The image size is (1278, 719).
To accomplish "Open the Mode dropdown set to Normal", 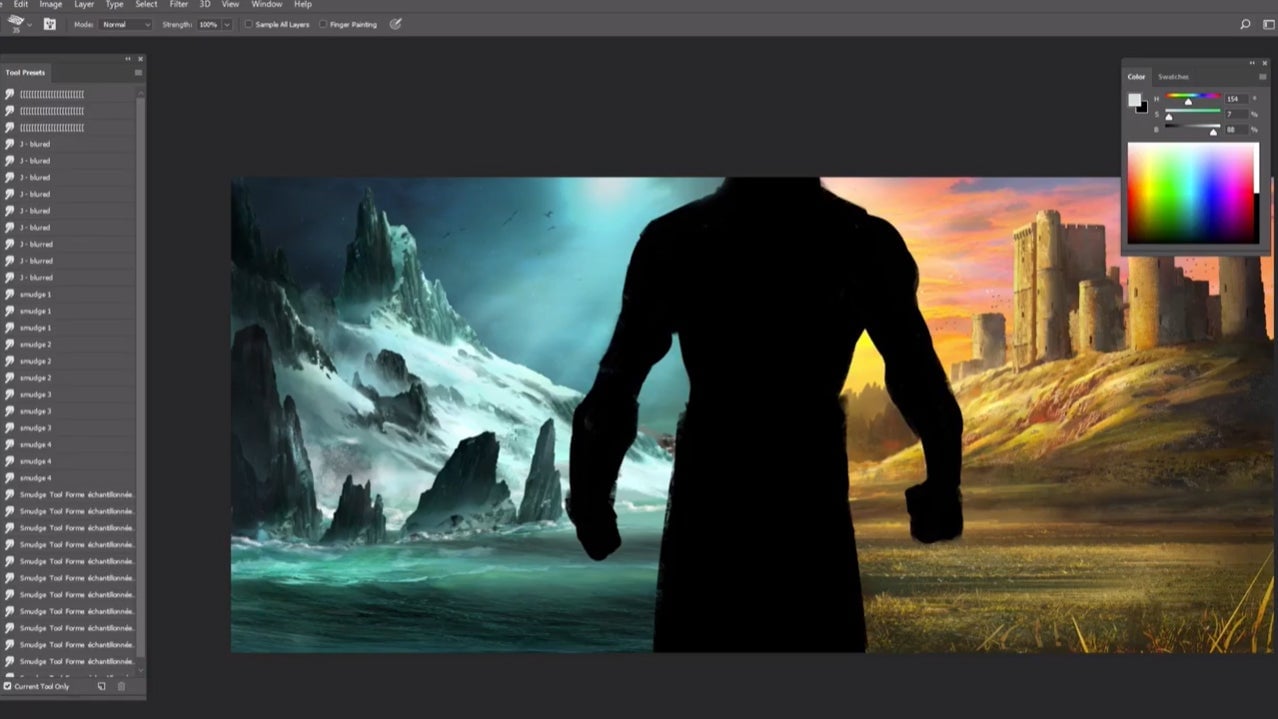I will tap(126, 24).
